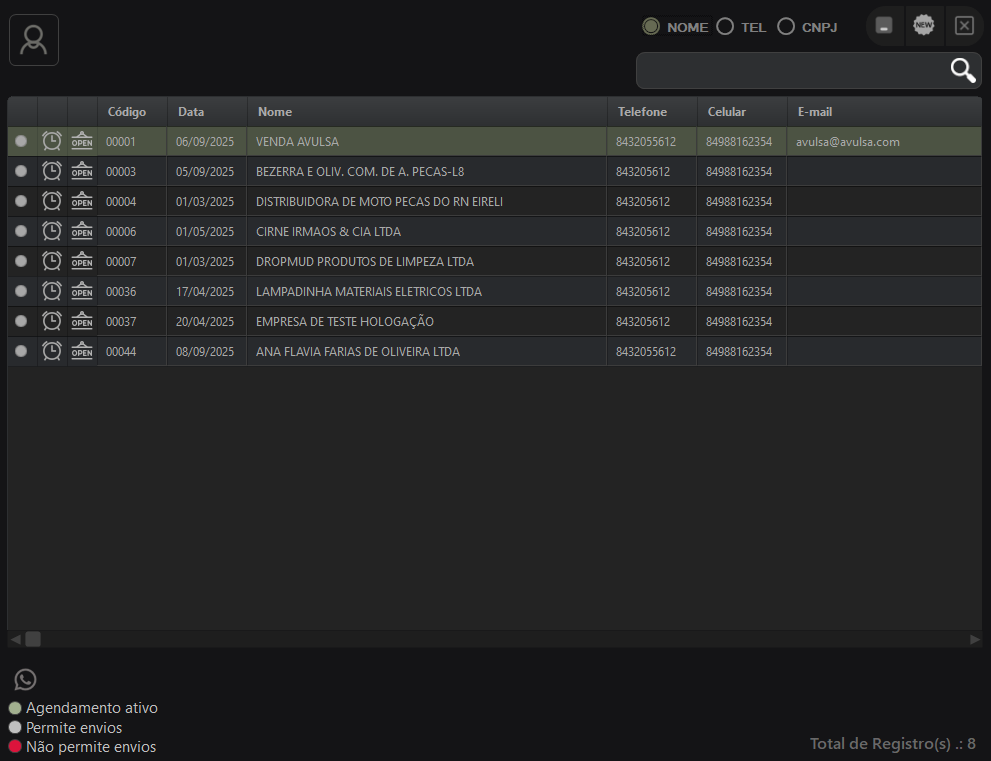Viewport: 991px width, 761px height.
Task: Select the CNPJ search radio button
Action: 786,27
